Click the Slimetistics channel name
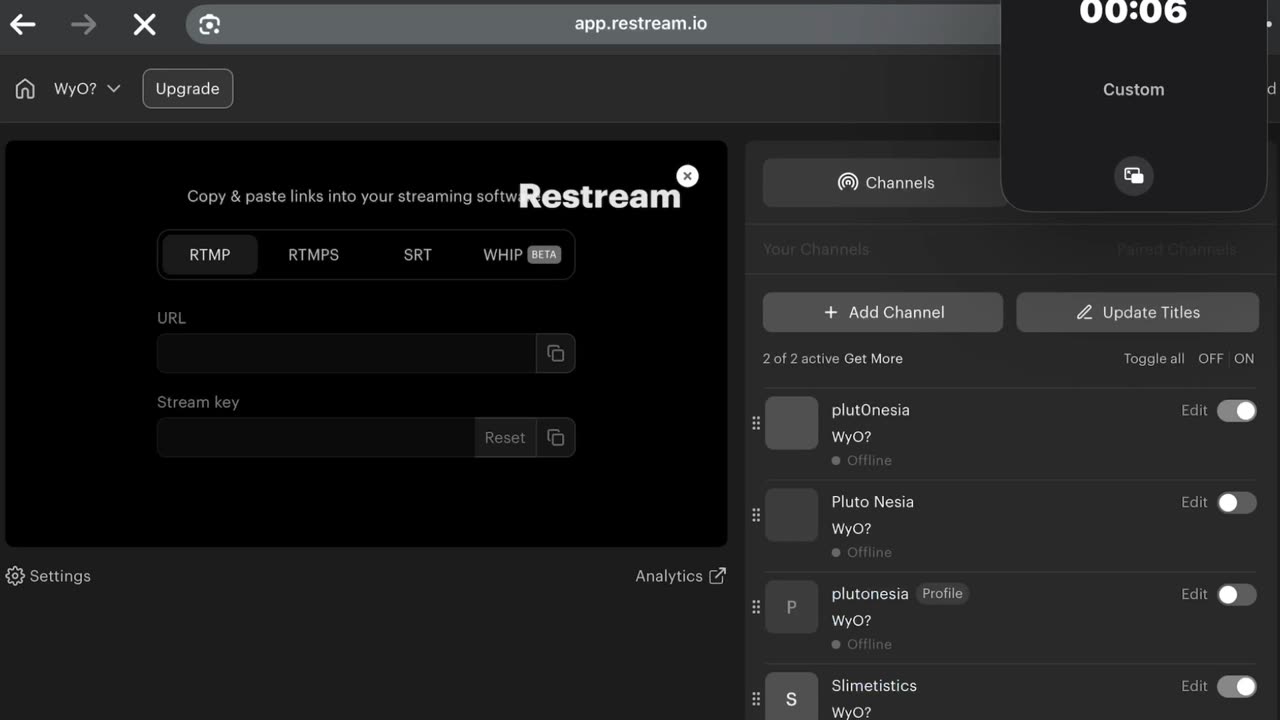This screenshot has width=1280, height=720. click(874, 686)
